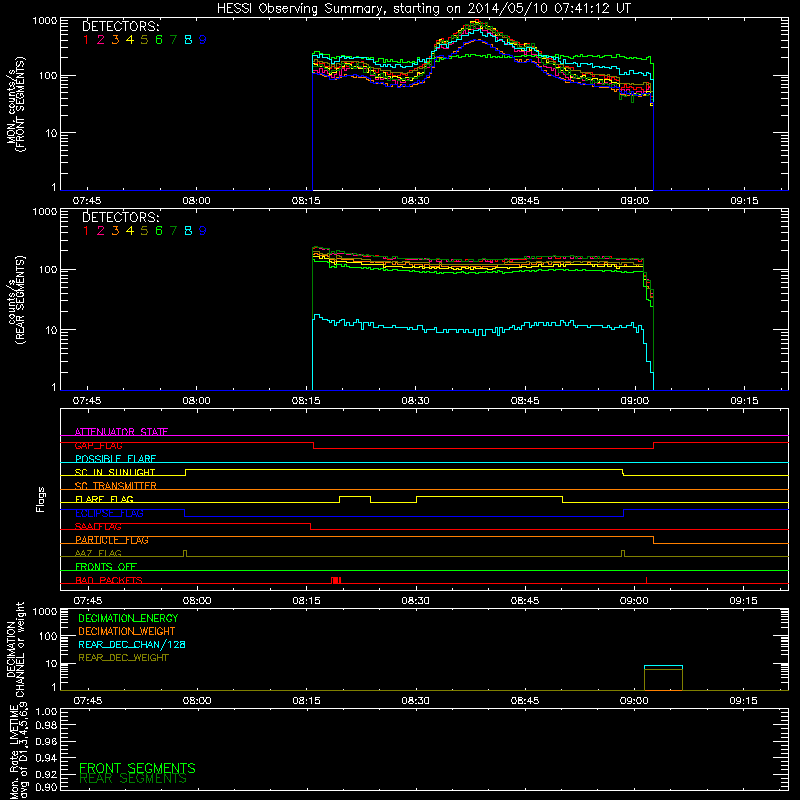Click DETECTORS: label in front segments plot
The image size is (800, 800).
tap(121, 26)
